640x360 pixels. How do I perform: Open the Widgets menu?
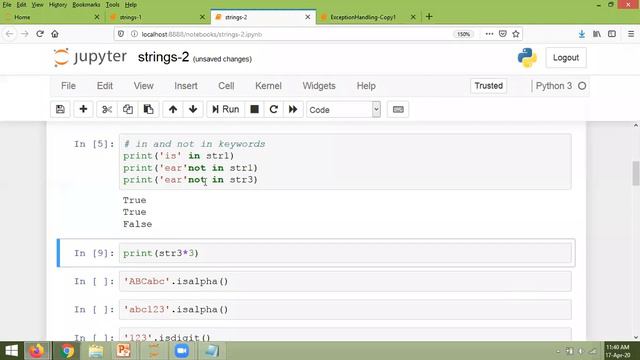point(319,86)
